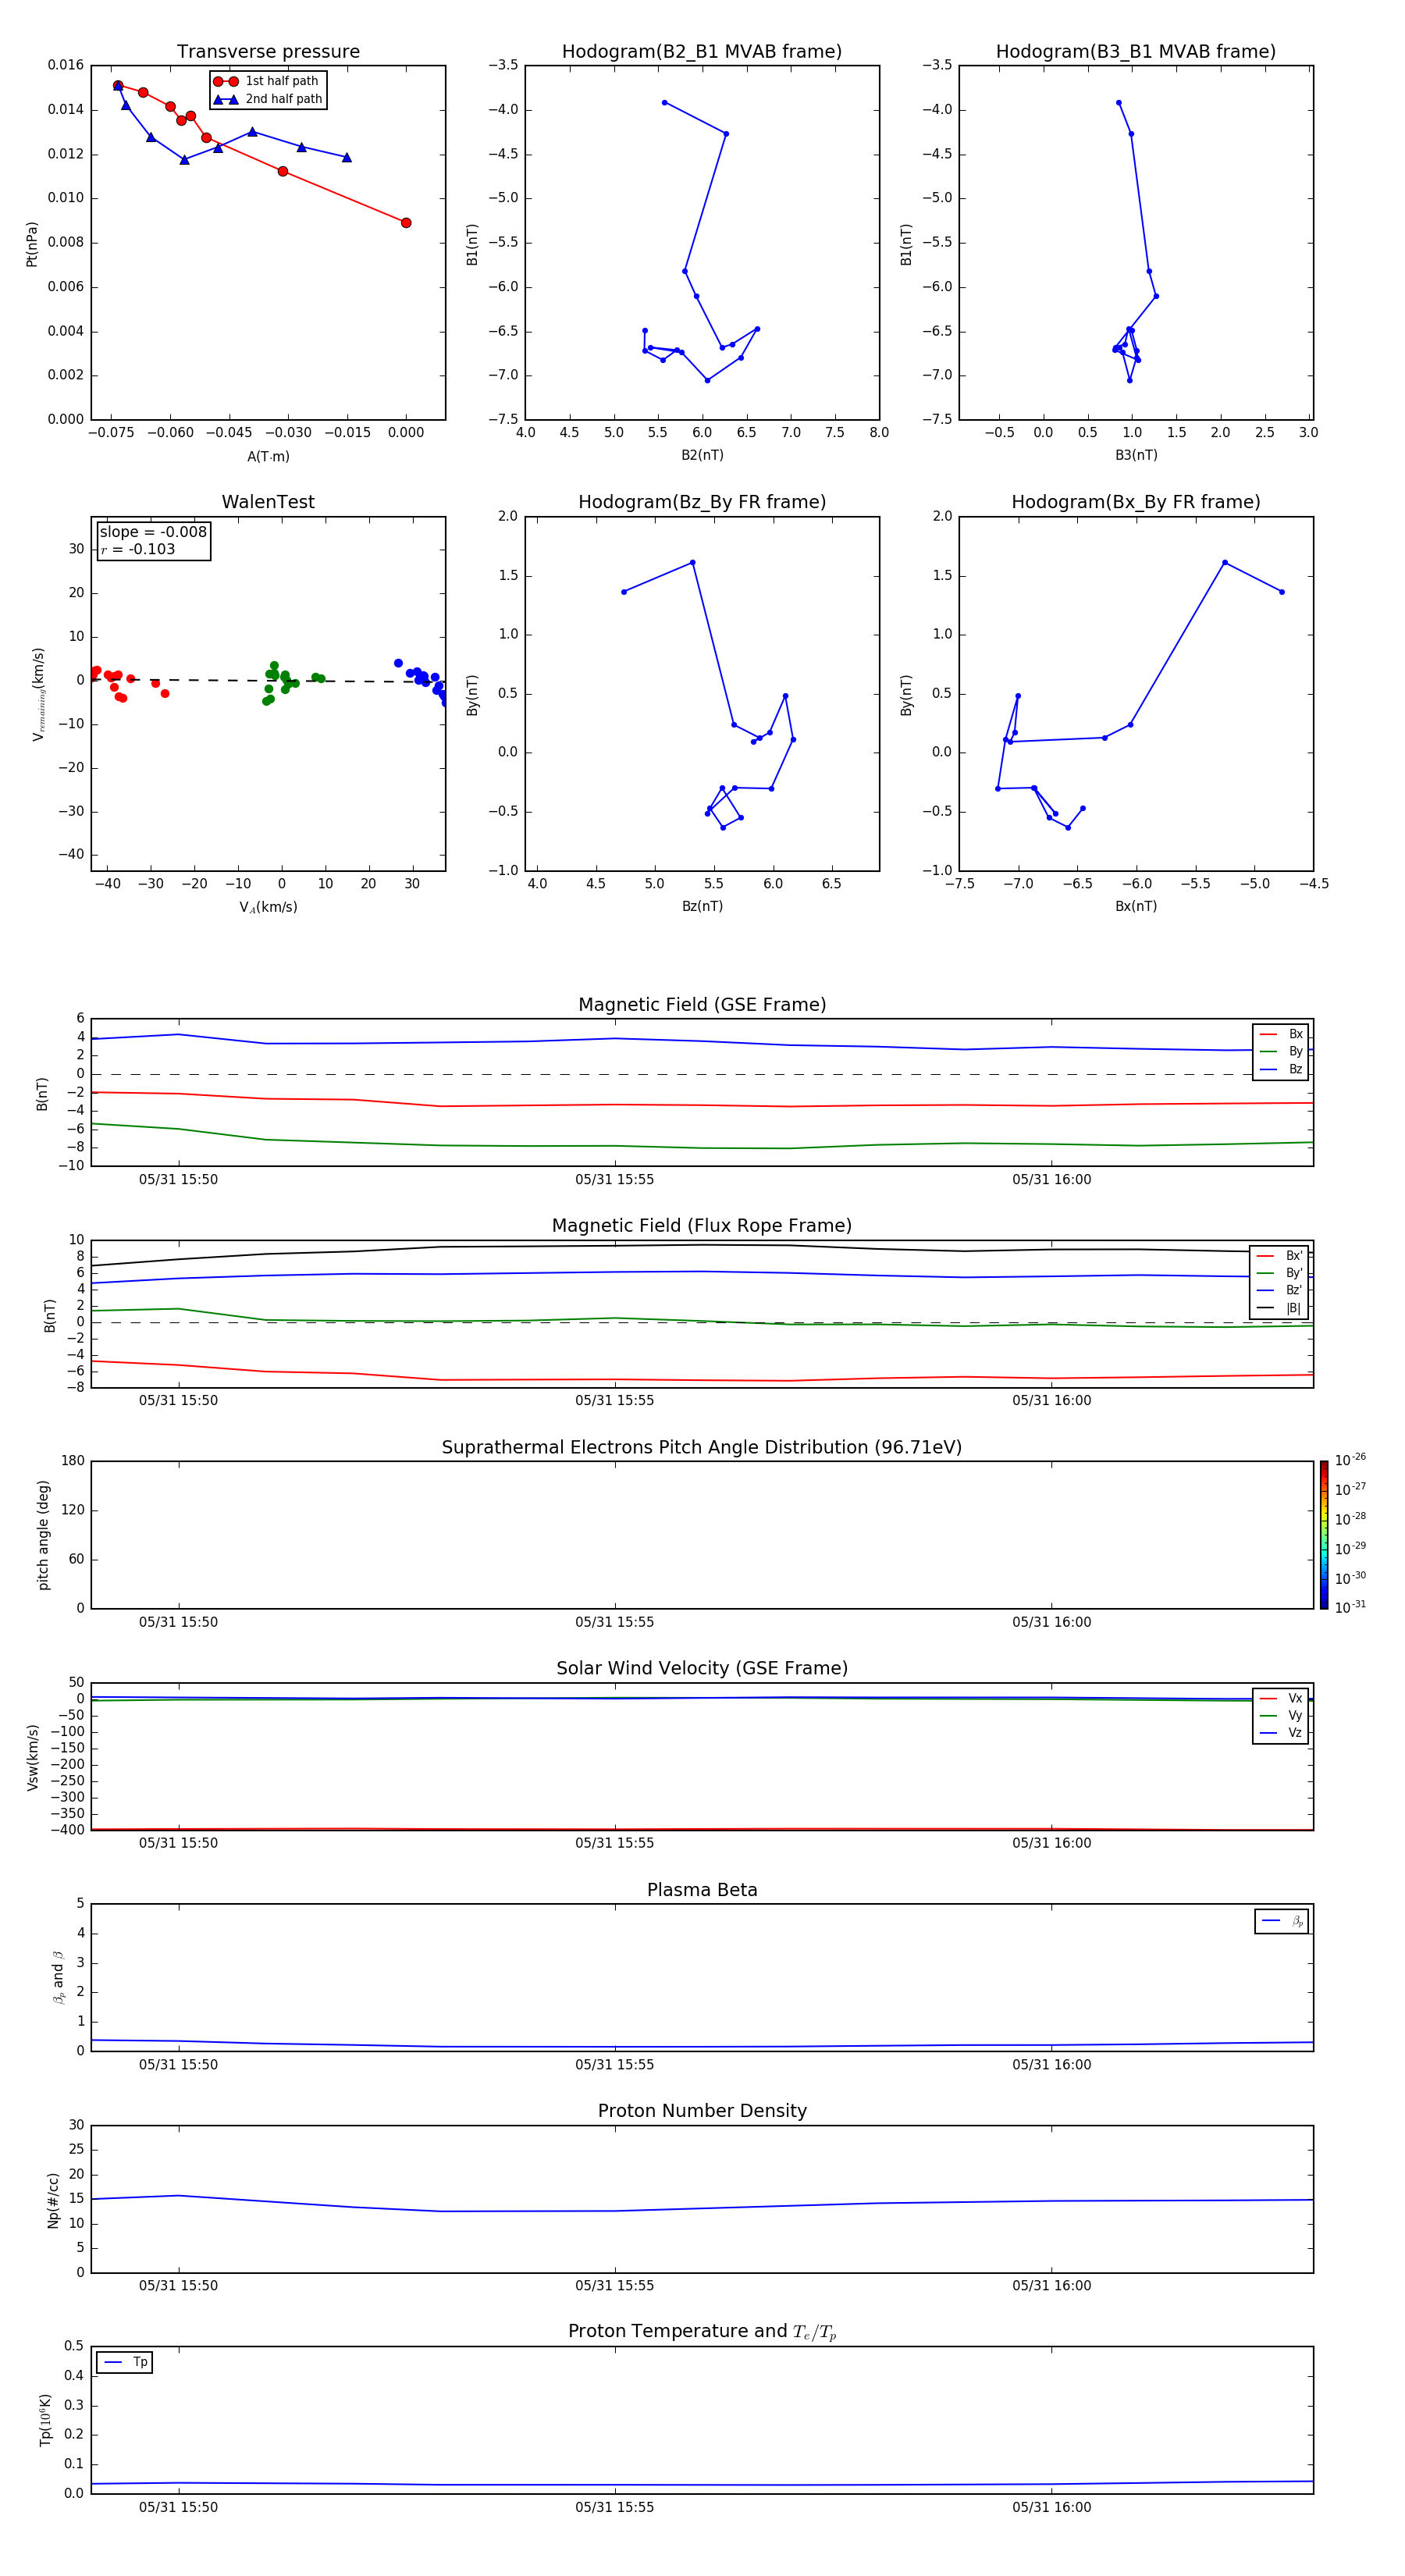The height and width of the screenshot is (2576, 1405).
Task: Click the "Bz(nT)" x-axis label
Action: 702,906
